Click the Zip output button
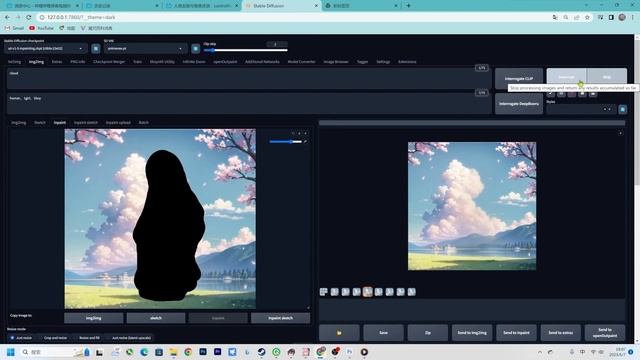 tap(427, 333)
